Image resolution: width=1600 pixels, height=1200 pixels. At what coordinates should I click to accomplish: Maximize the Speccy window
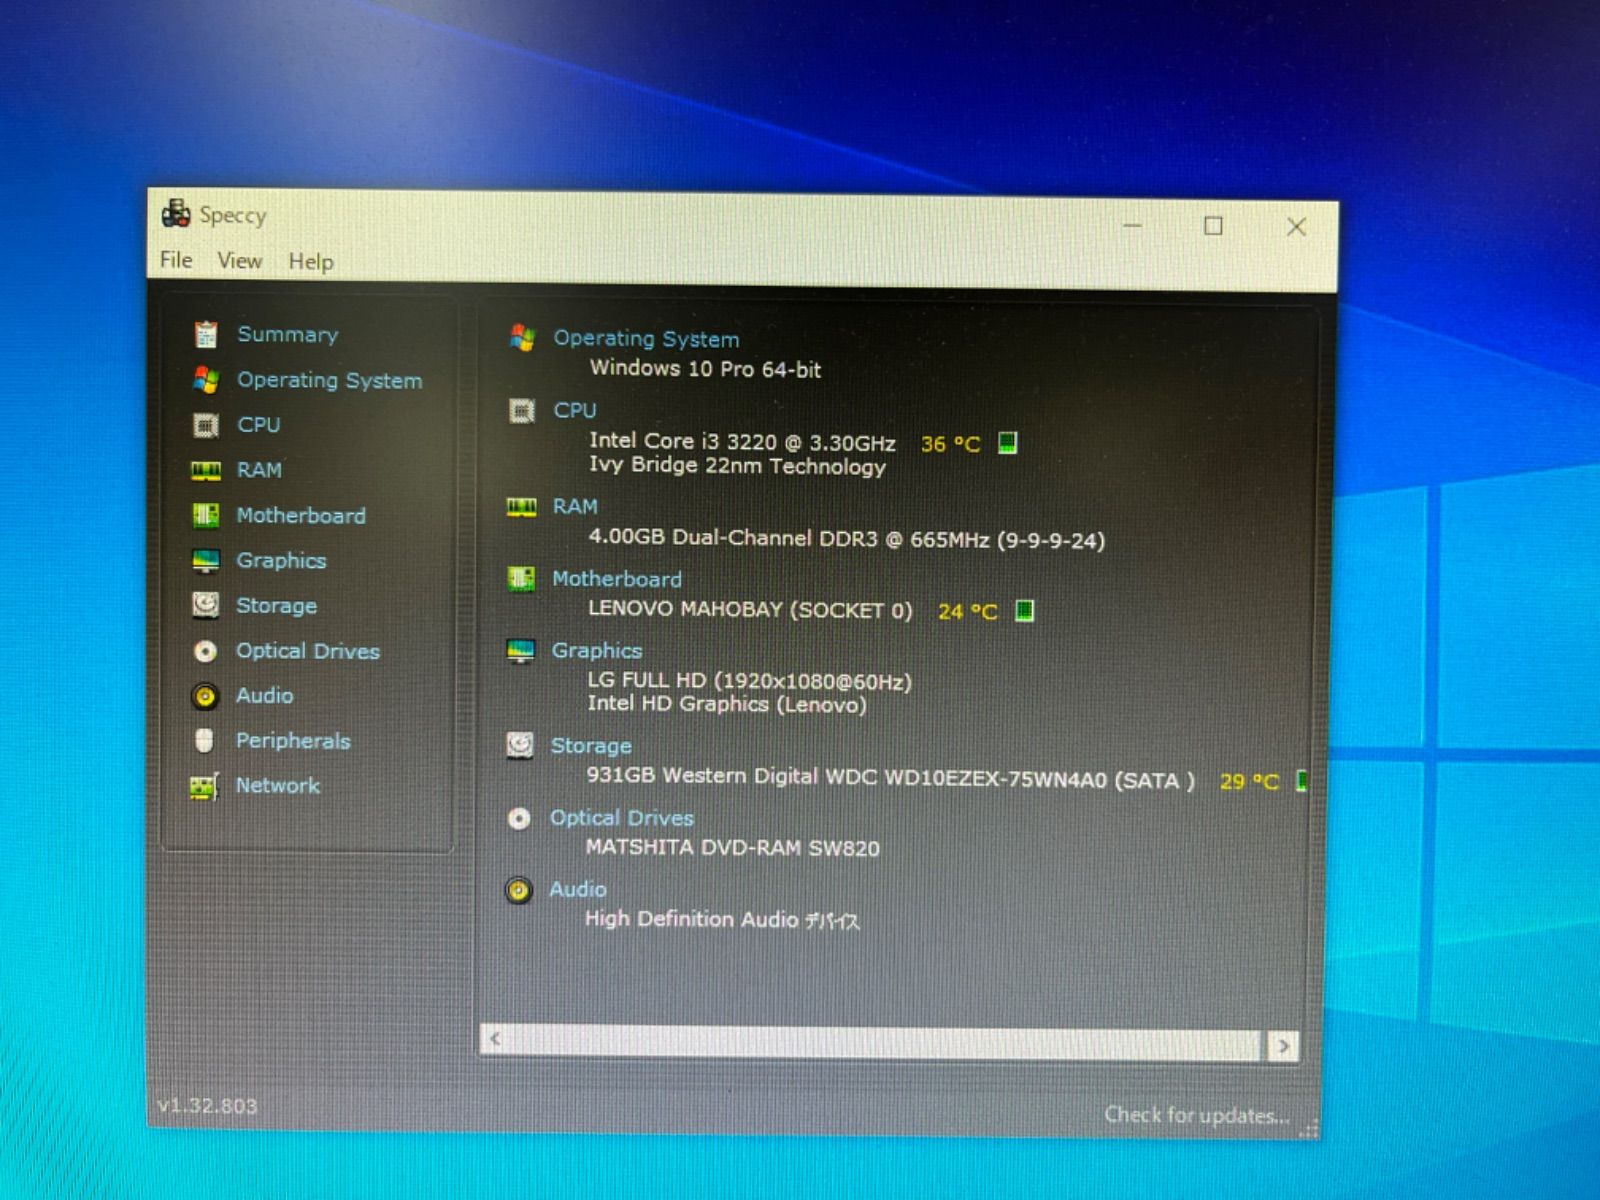point(1213,226)
